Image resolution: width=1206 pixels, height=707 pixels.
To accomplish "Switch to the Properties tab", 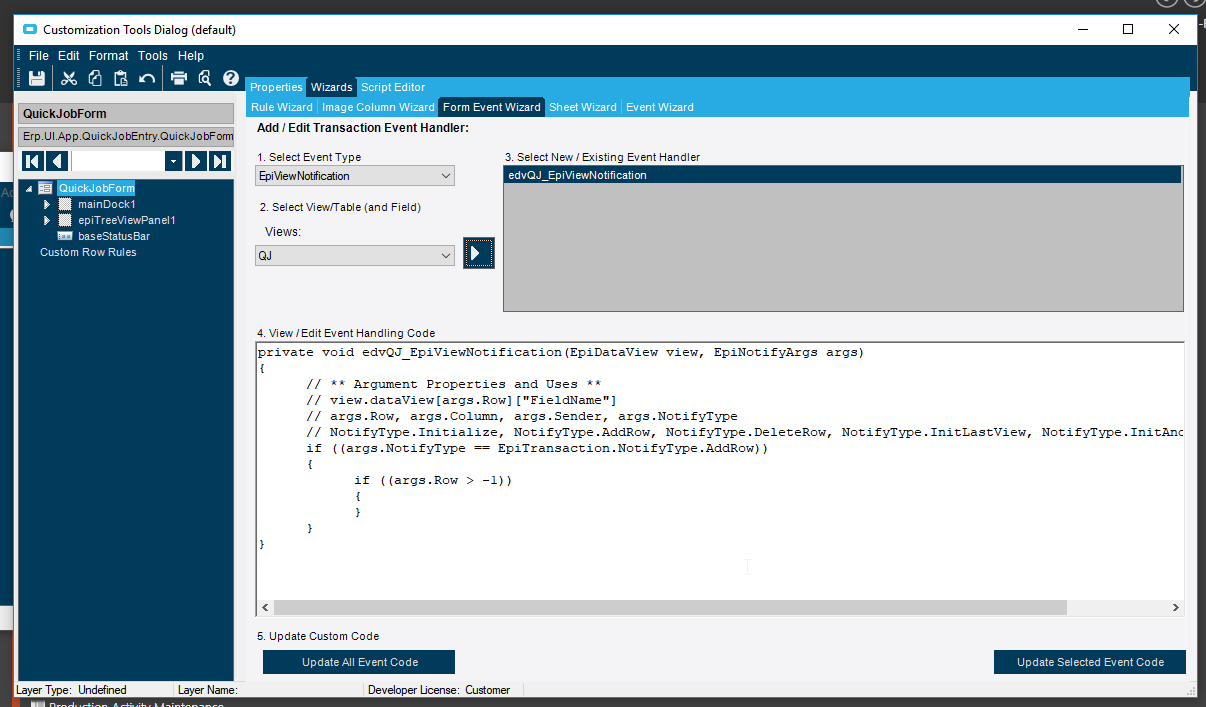I will [276, 87].
